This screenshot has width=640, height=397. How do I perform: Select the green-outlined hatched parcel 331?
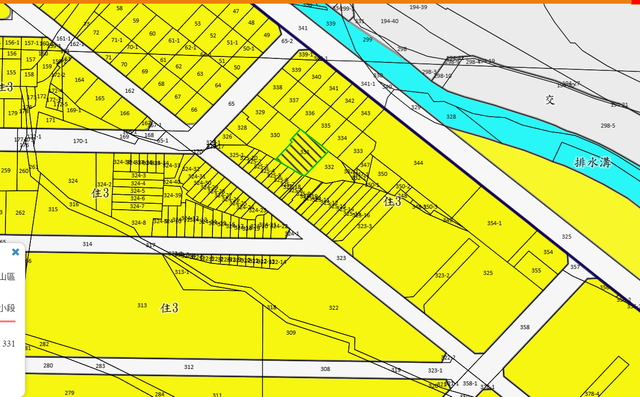coord(302,153)
